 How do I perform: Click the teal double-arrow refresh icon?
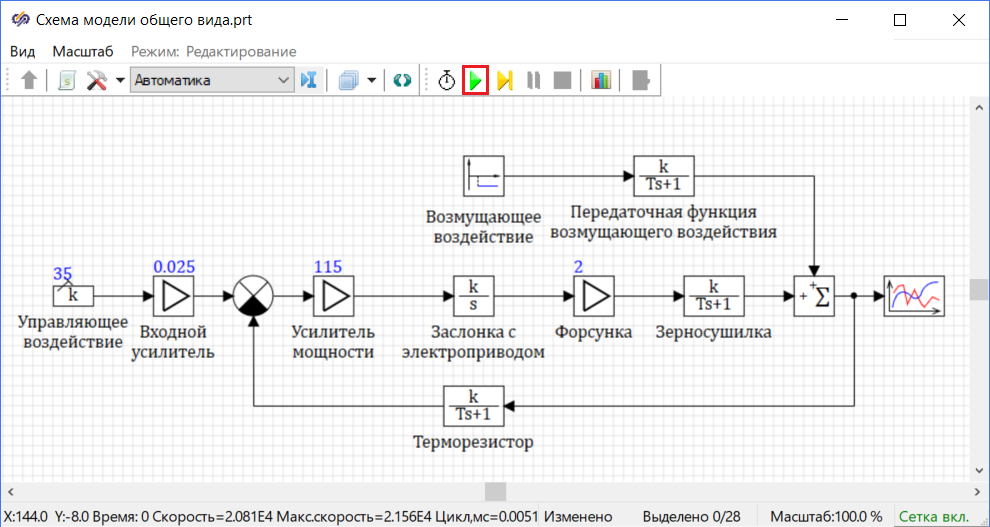click(402, 80)
